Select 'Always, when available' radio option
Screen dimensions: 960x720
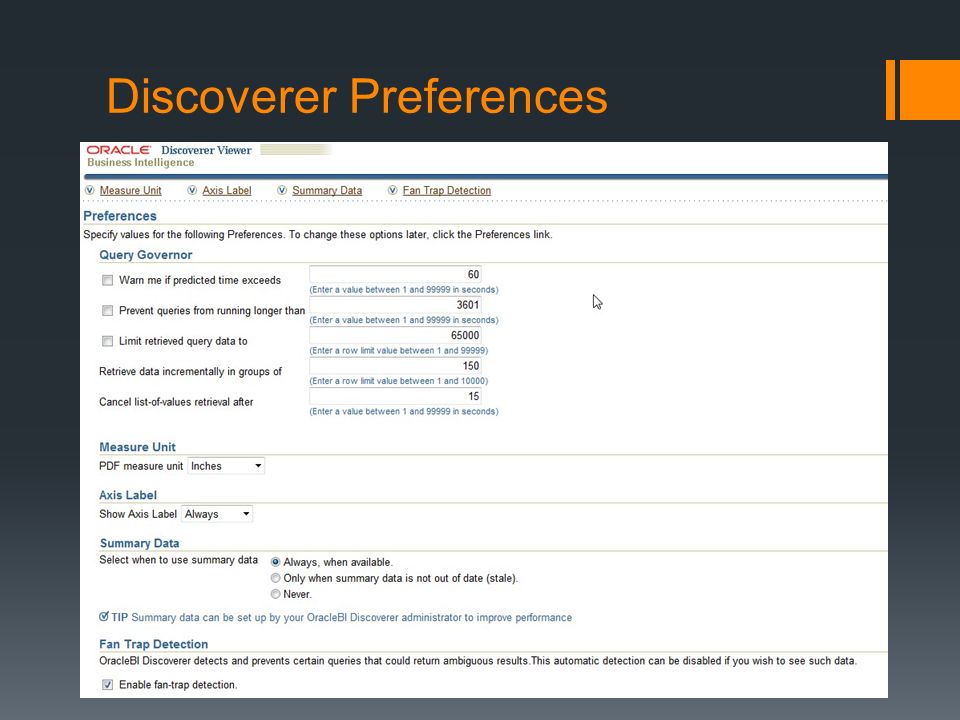[x=276, y=562]
